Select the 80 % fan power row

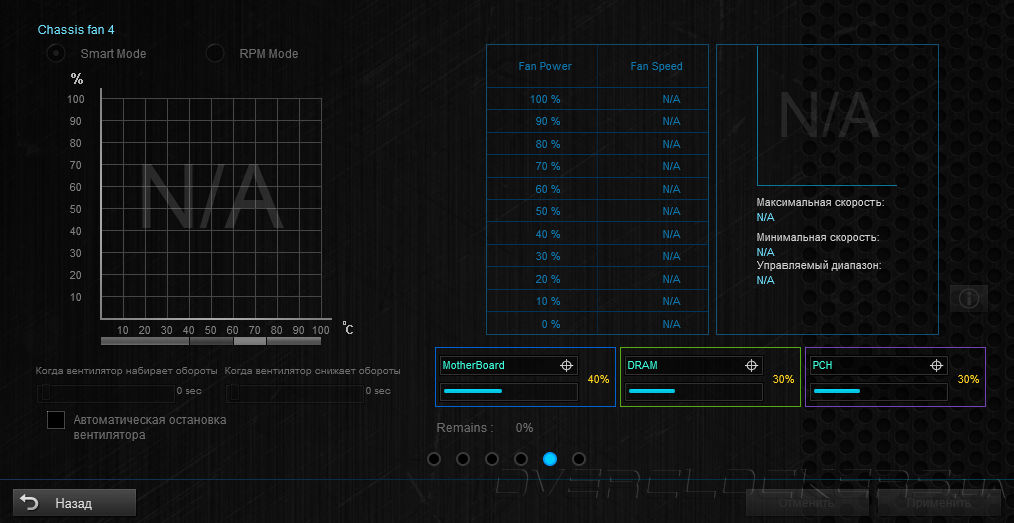click(x=598, y=144)
